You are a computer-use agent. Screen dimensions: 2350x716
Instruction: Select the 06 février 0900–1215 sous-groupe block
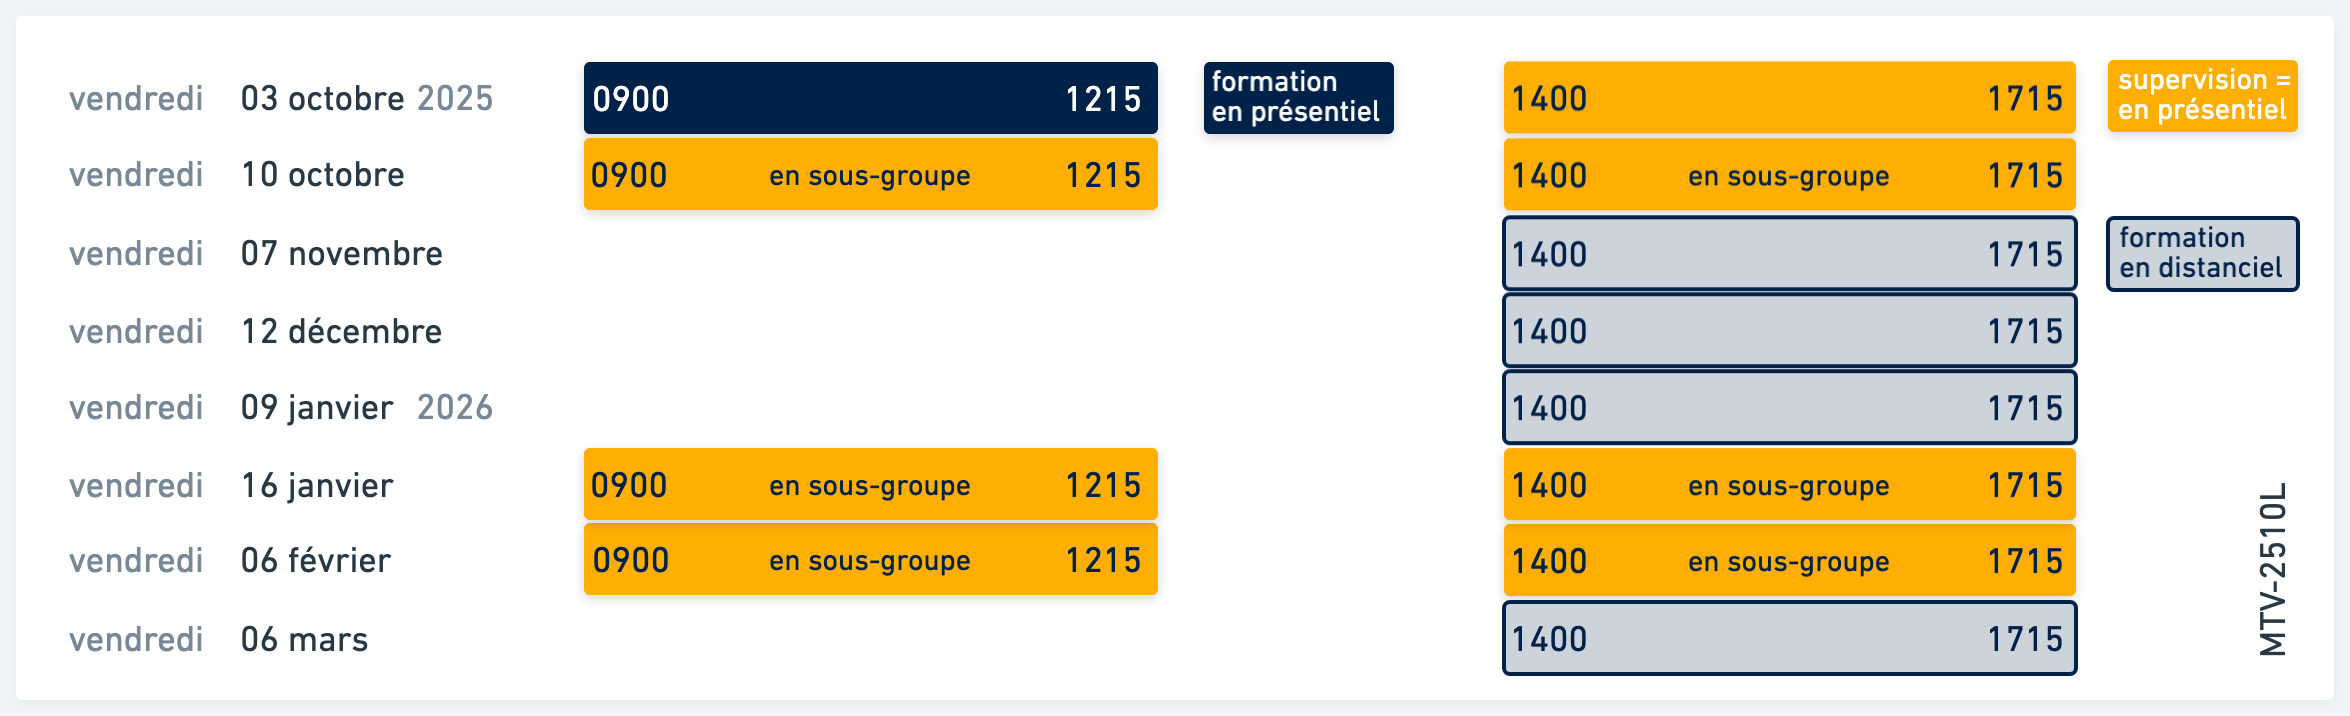(x=870, y=560)
